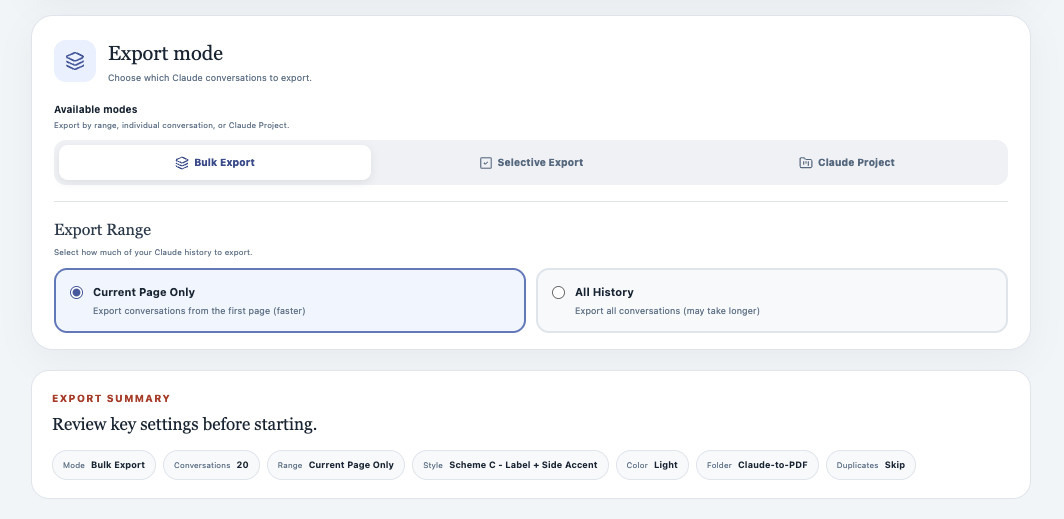Click the Bulk Export stack icon
Screen dimensions: 1064x519
point(182,163)
